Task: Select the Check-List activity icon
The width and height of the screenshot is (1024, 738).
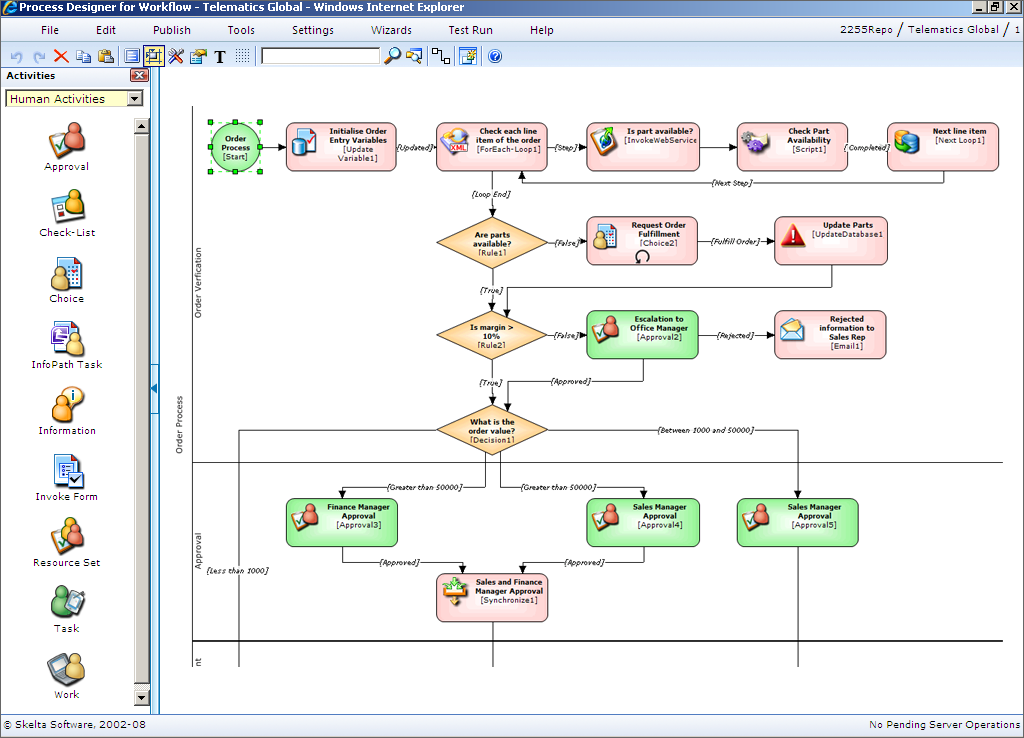Action: tap(67, 207)
